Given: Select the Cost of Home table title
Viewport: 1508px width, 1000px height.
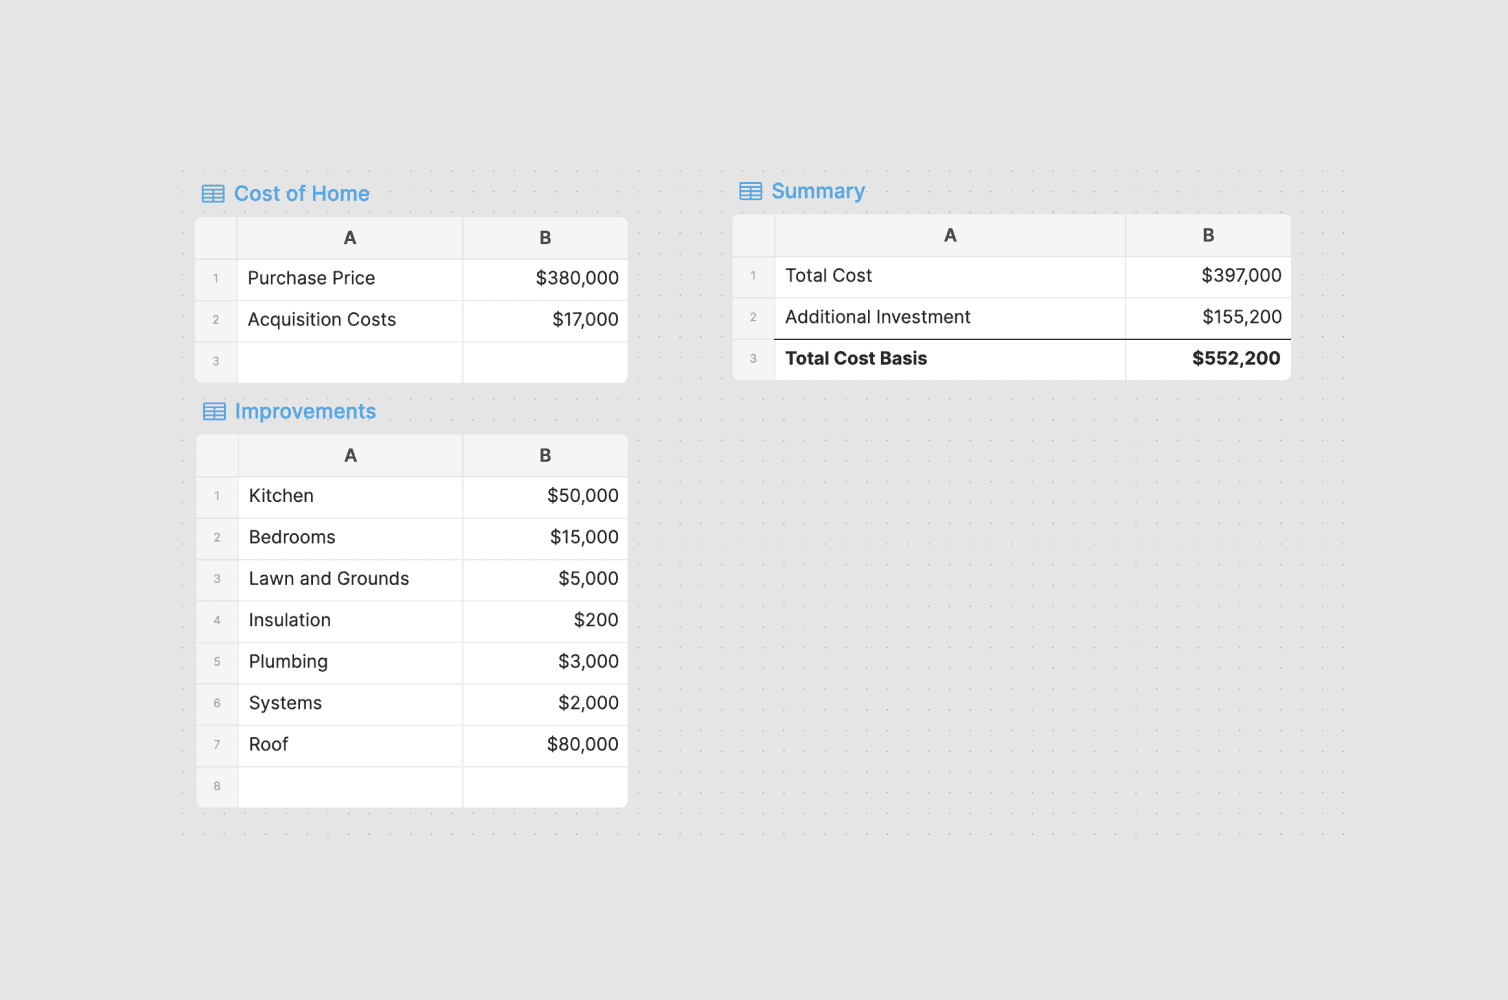Looking at the screenshot, I should point(302,194).
